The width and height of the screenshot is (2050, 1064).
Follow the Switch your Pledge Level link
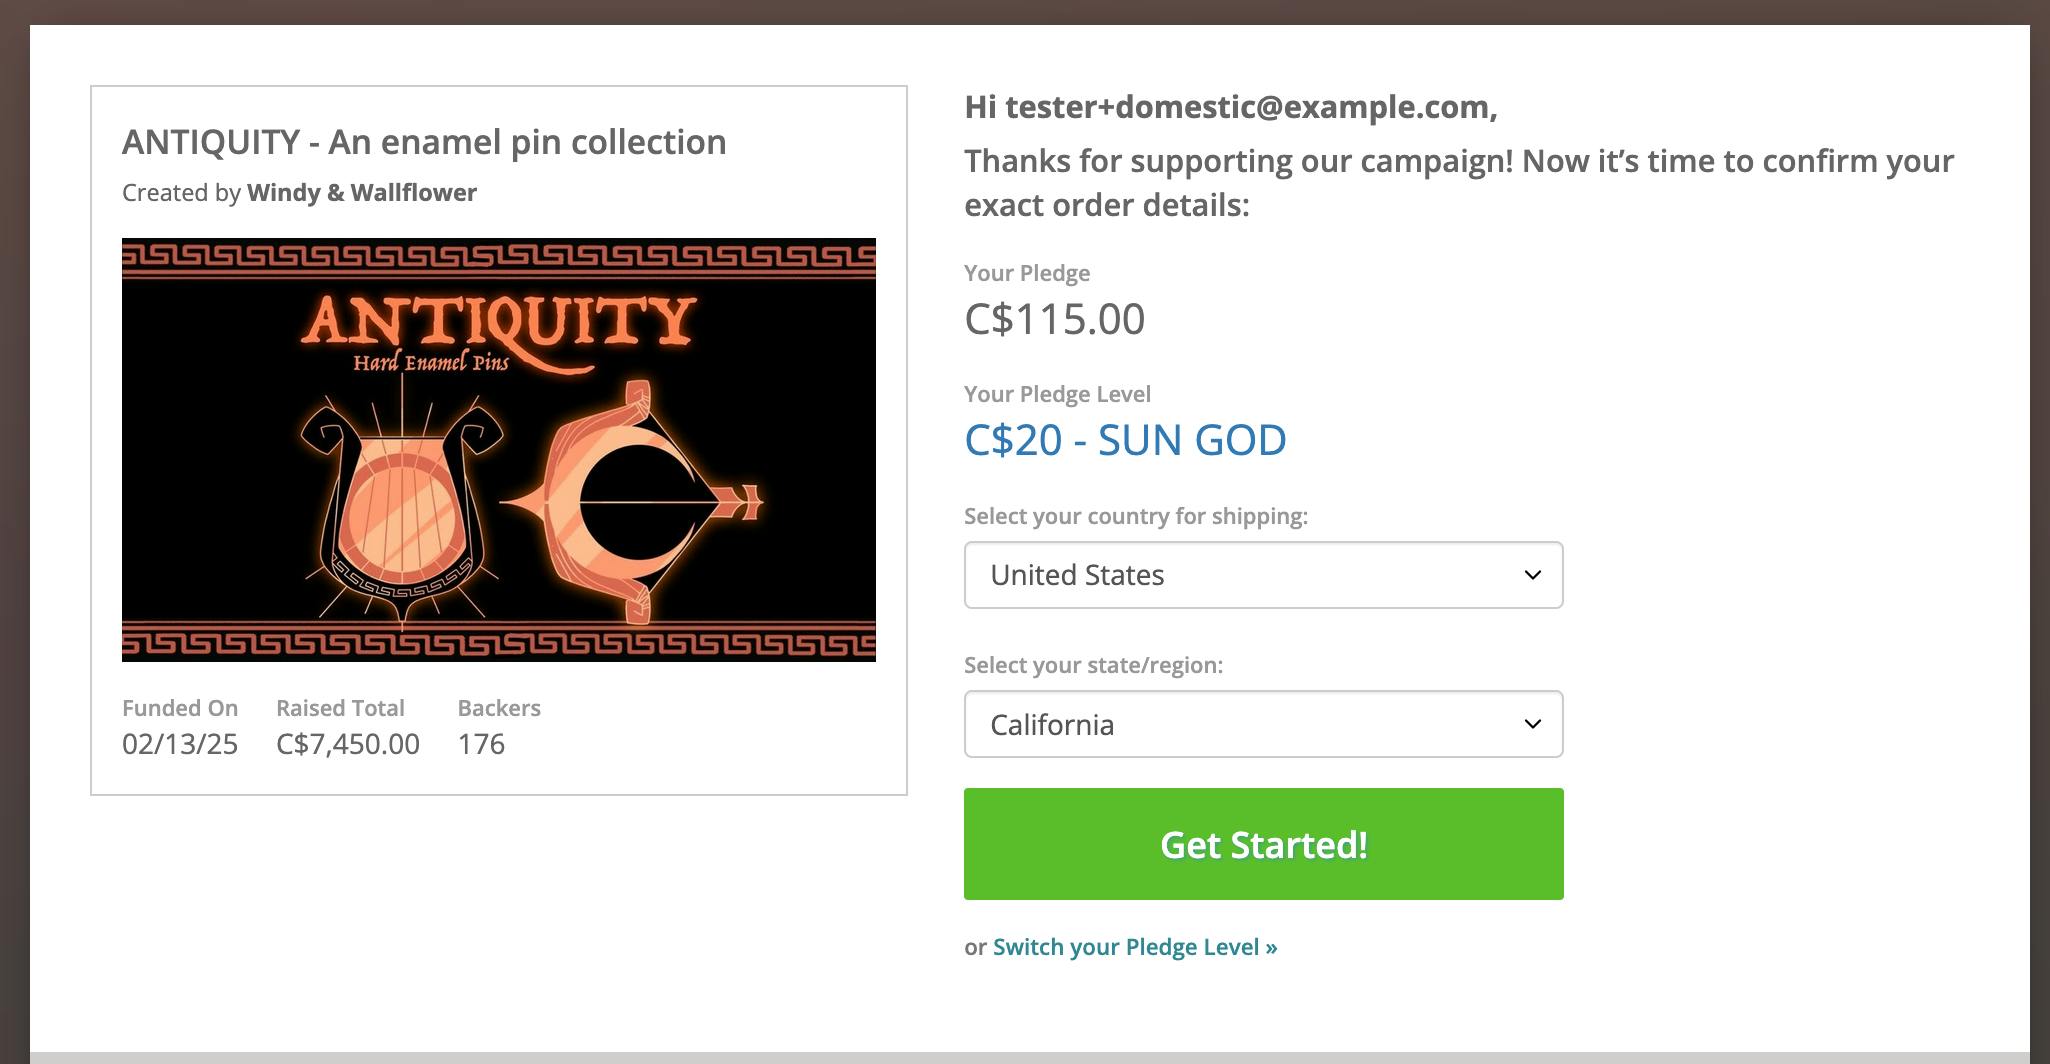coord(1134,947)
